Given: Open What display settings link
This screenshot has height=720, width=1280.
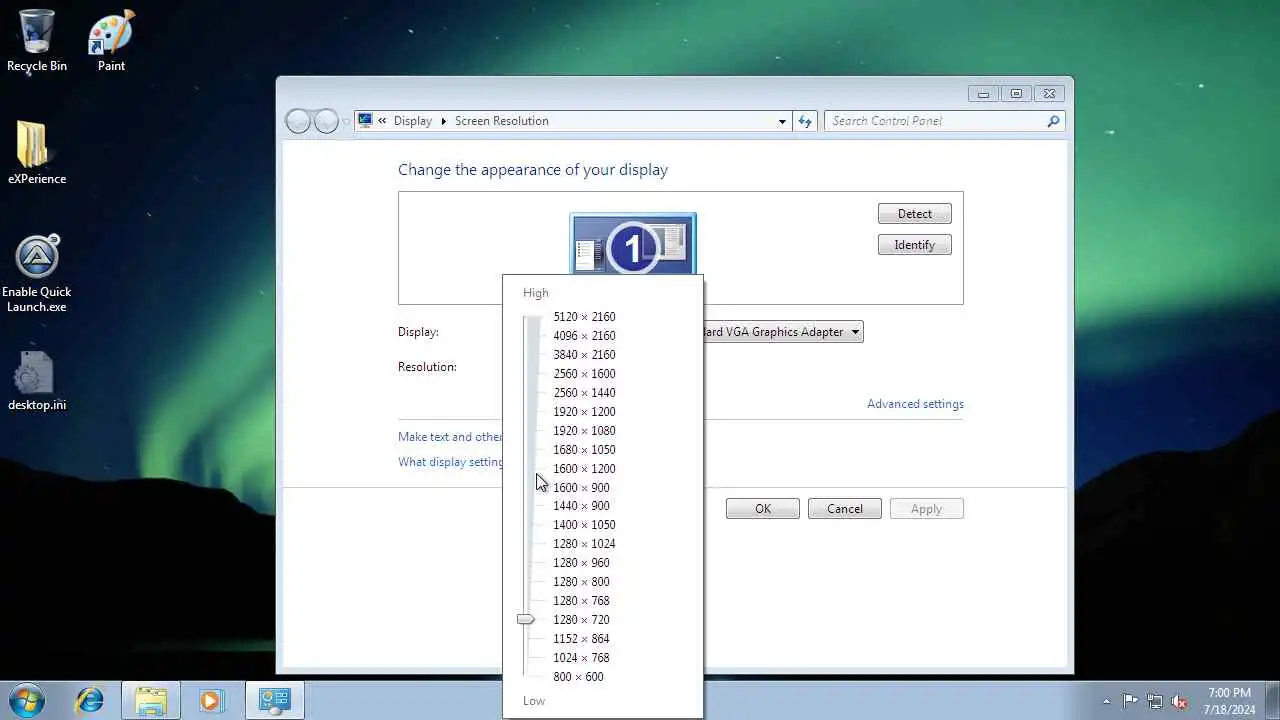Looking at the screenshot, I should click(450, 462).
